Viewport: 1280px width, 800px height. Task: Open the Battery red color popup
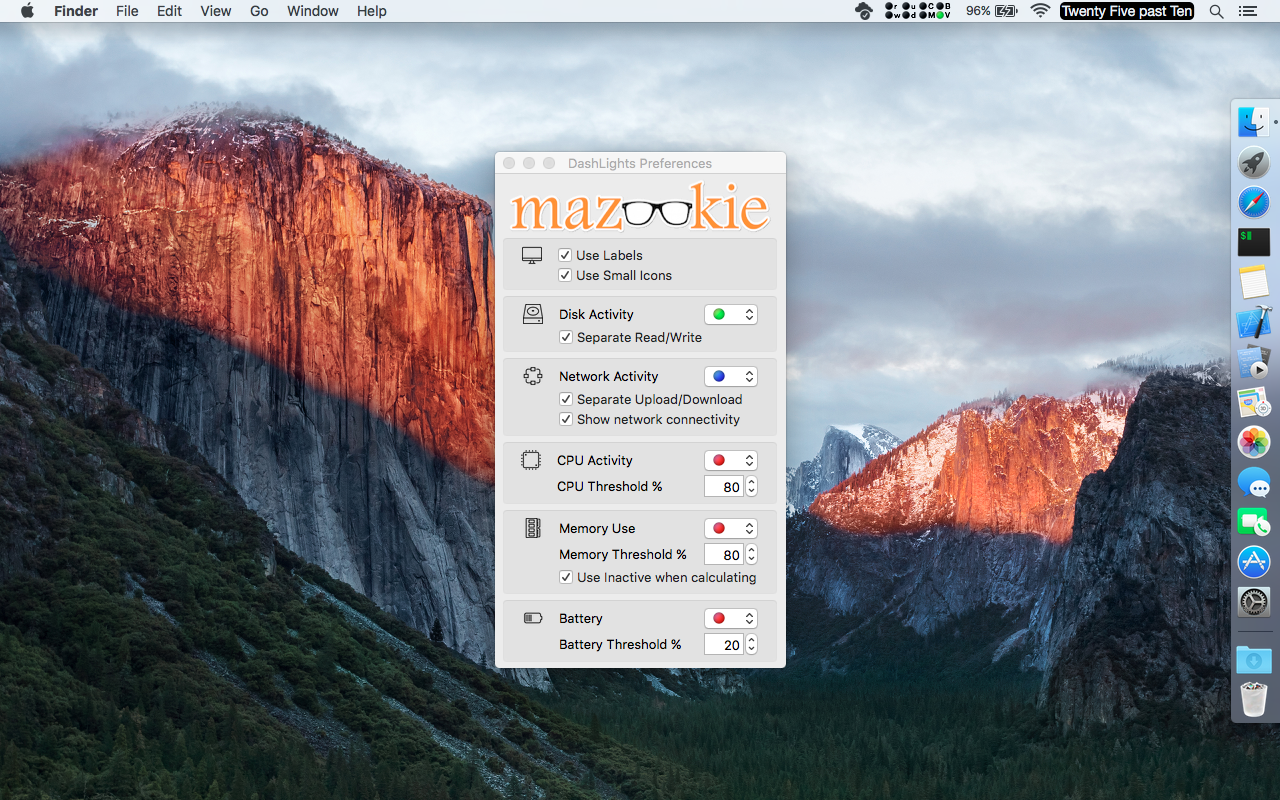point(731,618)
